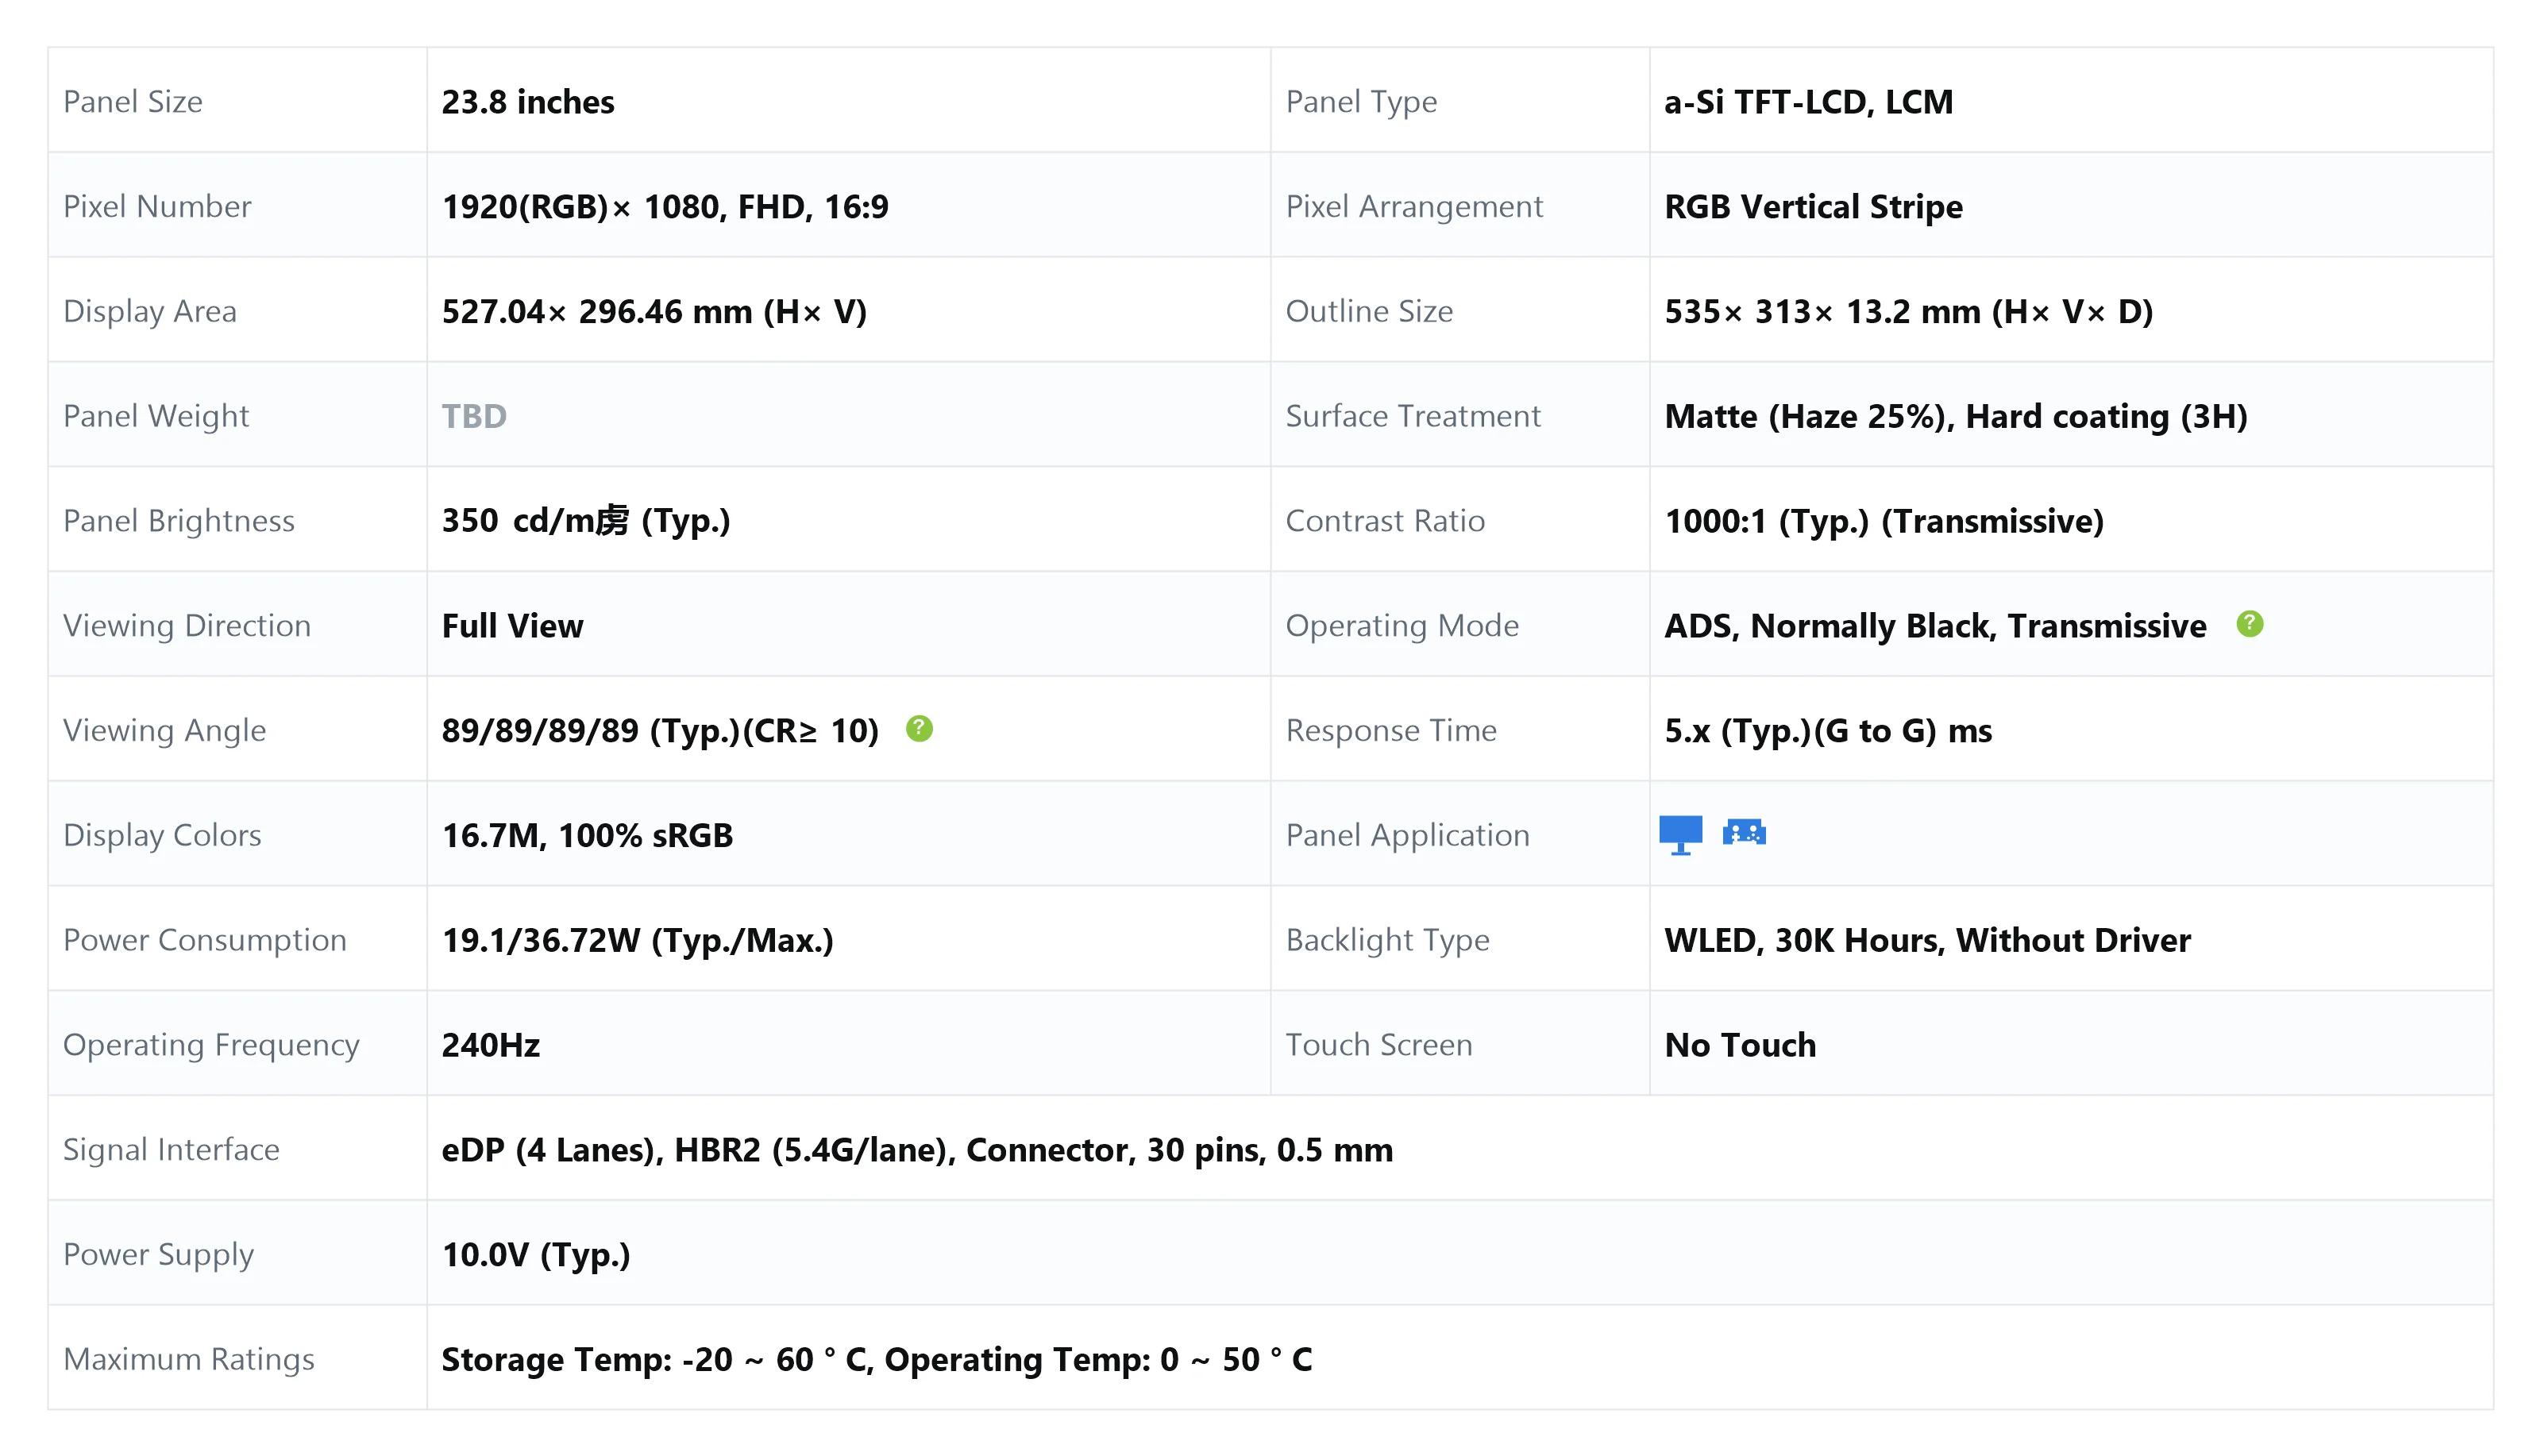Click 'RGB Vertical Stripe' pixel arrangement value

1813,207
